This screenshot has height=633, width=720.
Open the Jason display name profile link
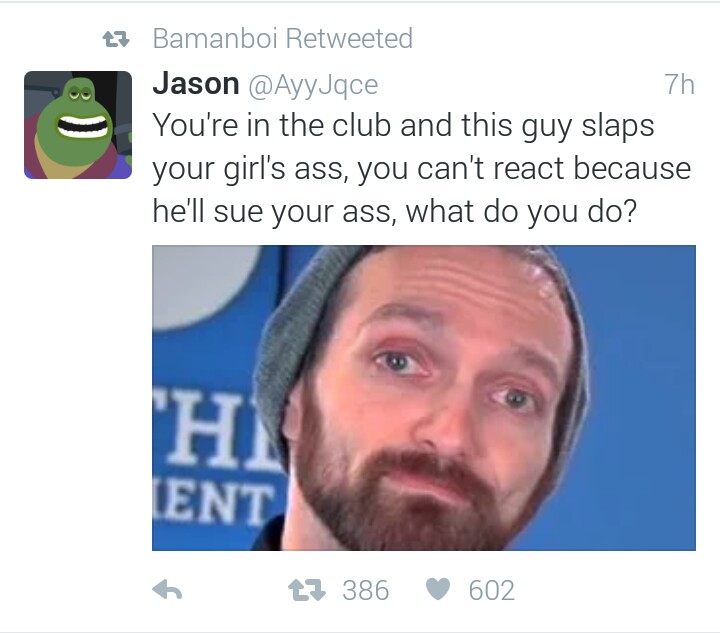tap(196, 84)
